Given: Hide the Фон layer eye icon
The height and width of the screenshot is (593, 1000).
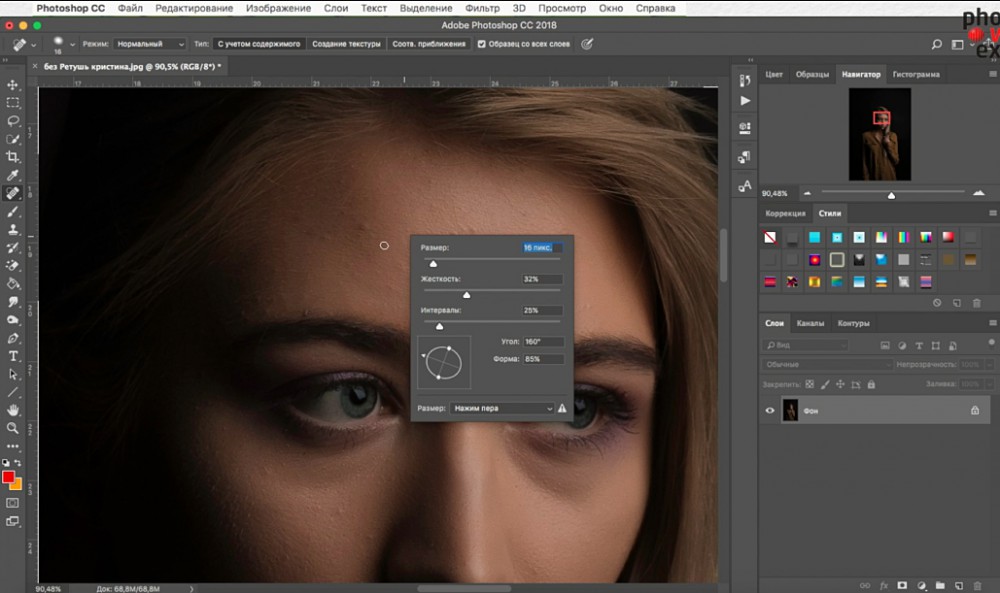Looking at the screenshot, I should (x=770, y=411).
